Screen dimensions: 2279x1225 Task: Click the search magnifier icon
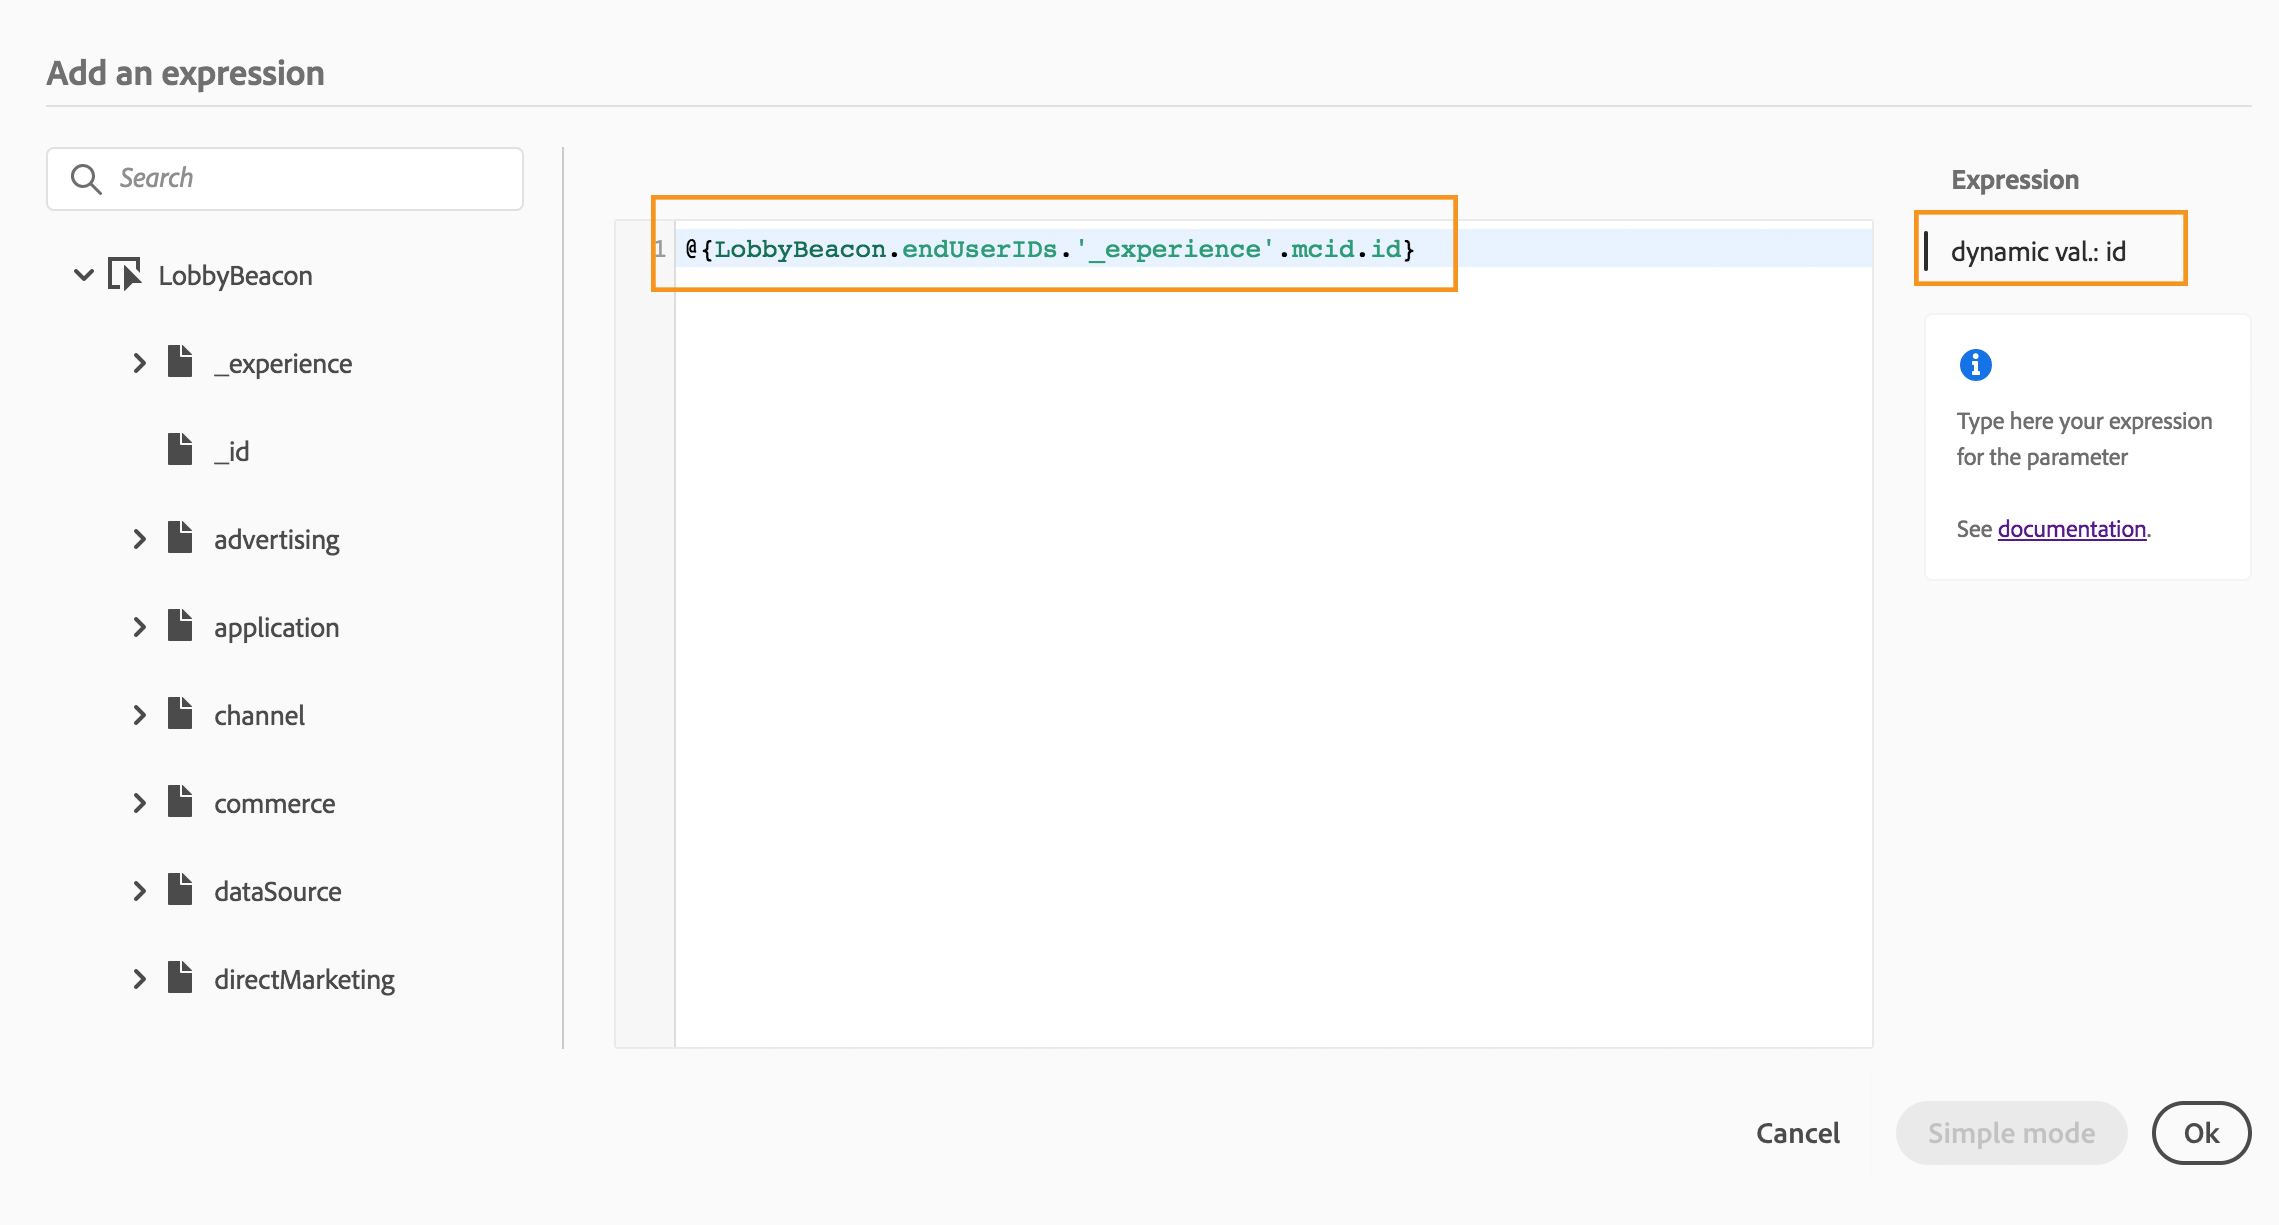[x=86, y=179]
